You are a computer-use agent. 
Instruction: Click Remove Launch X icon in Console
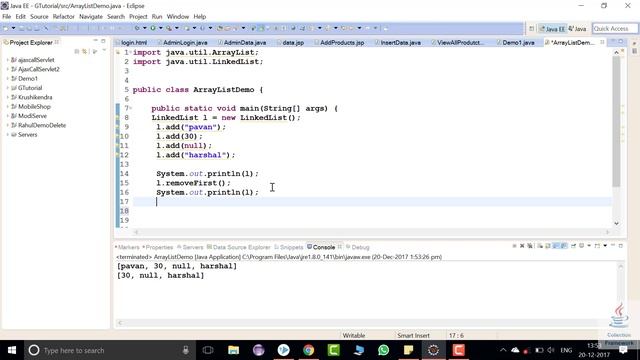(522, 246)
